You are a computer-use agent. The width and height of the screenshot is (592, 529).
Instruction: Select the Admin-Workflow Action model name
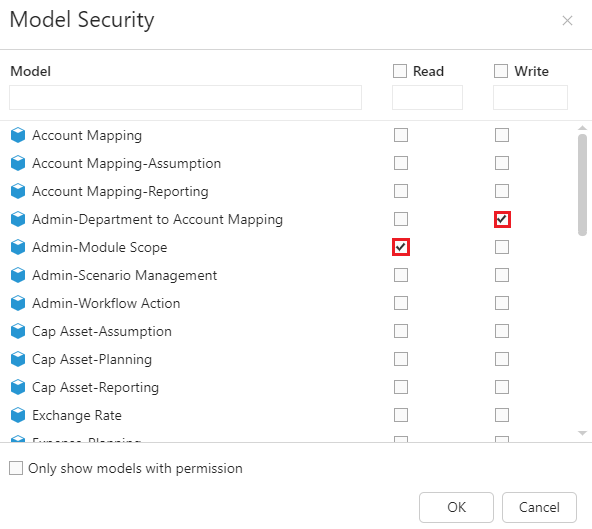click(x=106, y=303)
